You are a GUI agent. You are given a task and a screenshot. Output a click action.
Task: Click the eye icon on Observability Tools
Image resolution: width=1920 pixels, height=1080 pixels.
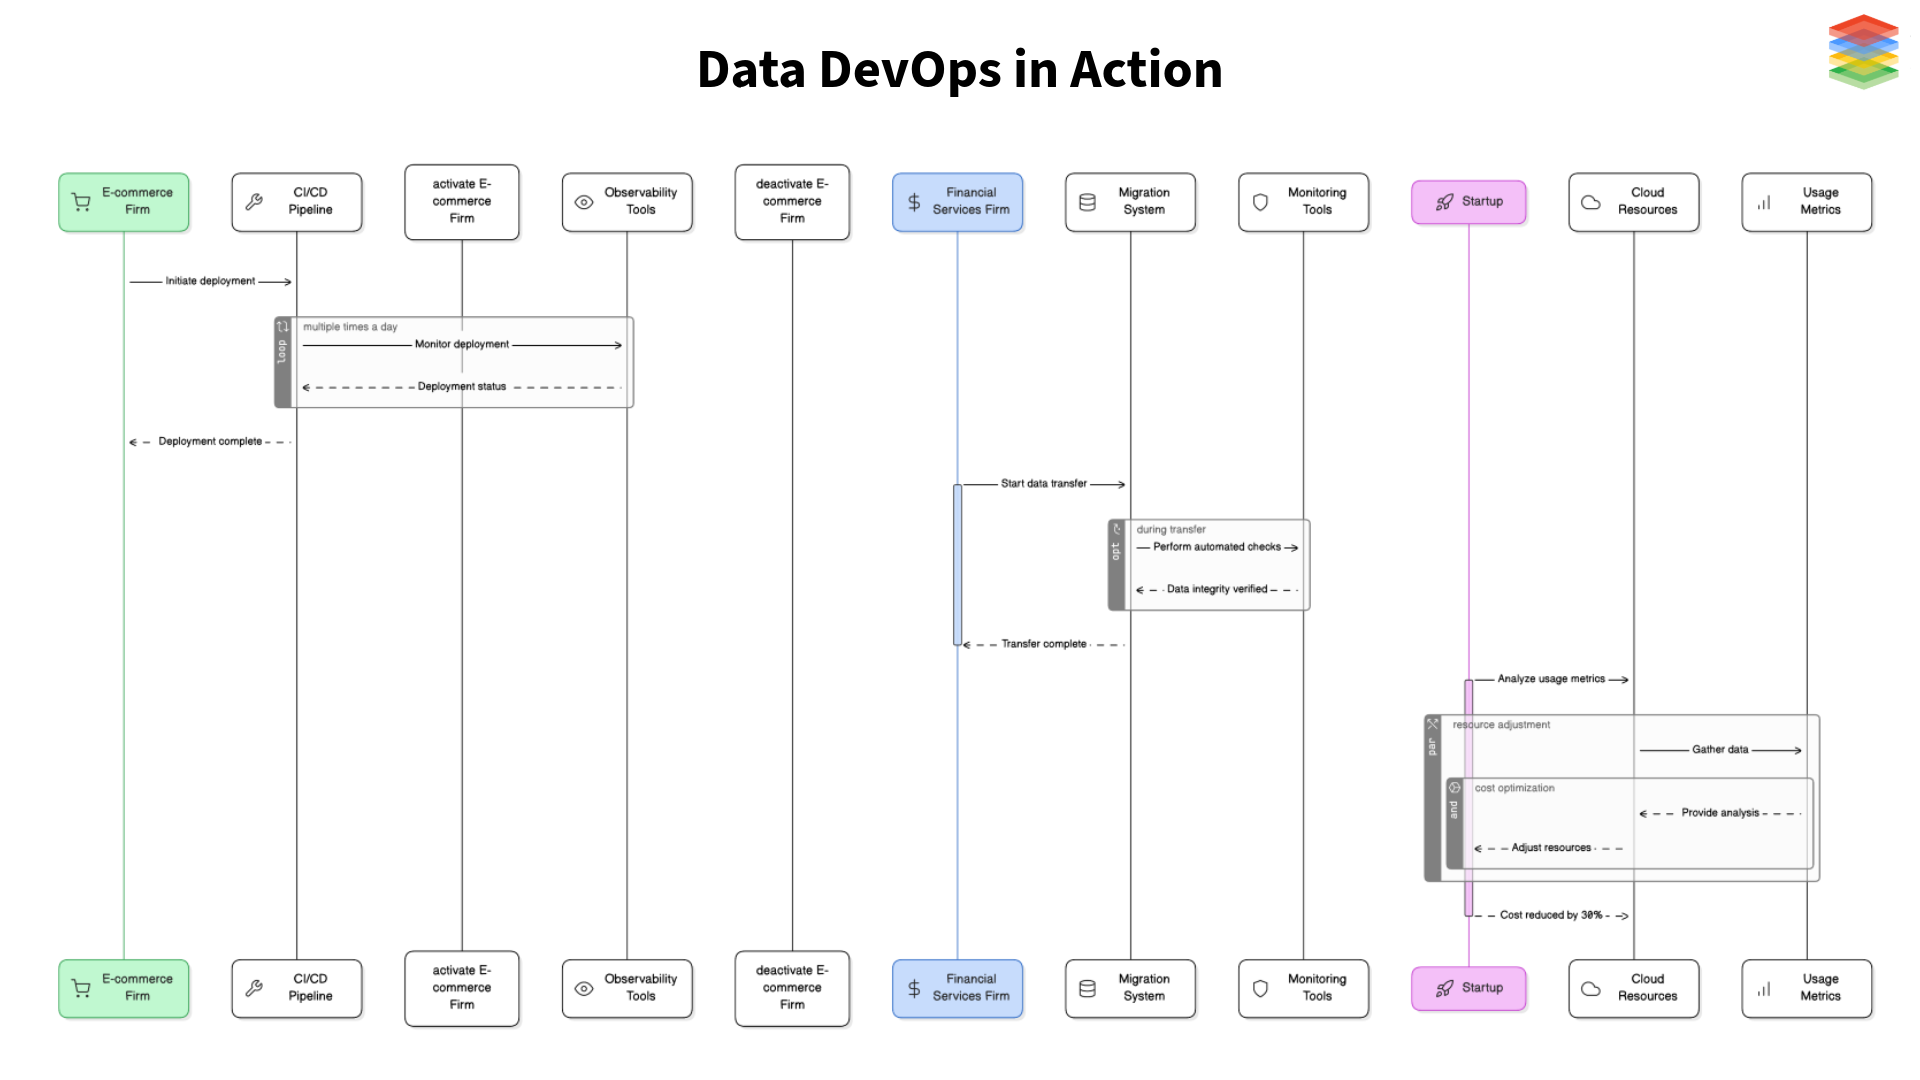[x=584, y=201]
